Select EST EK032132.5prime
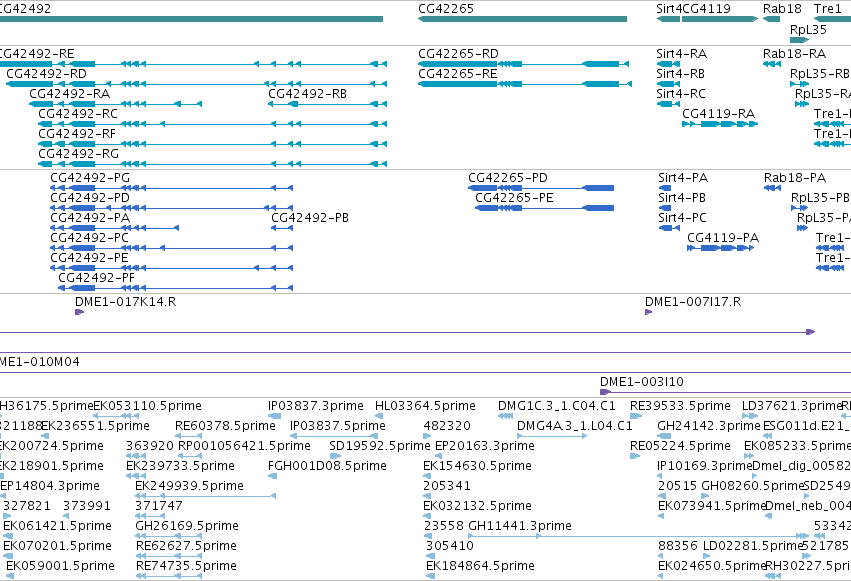This screenshot has width=851, height=581. coord(427,516)
